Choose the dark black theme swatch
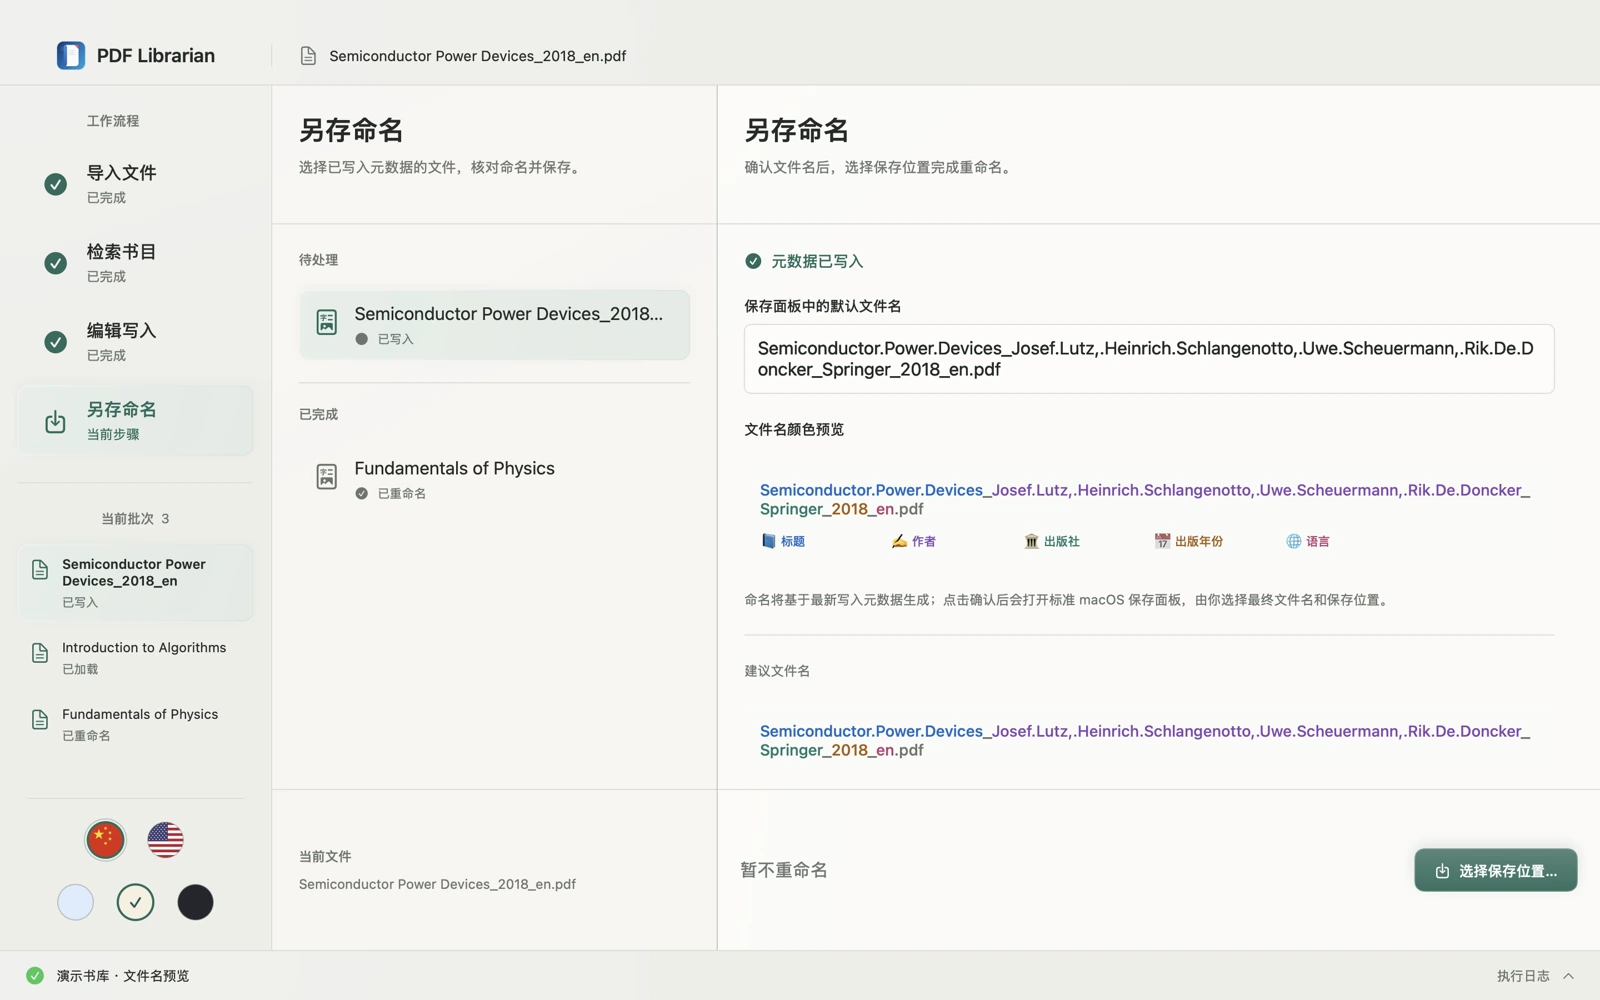 195,902
